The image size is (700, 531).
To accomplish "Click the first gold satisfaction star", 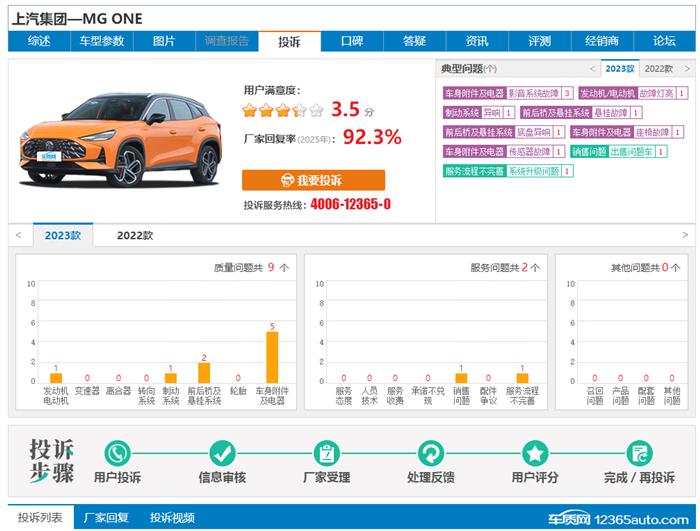I will [x=250, y=110].
